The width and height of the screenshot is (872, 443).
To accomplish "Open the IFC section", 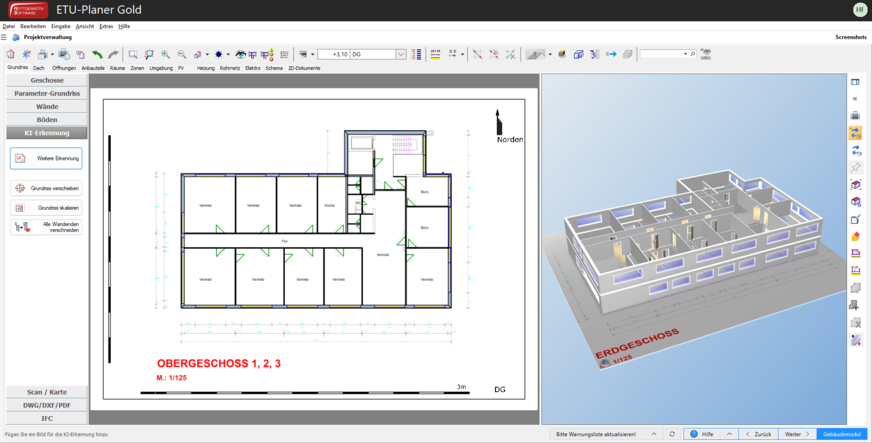I will [47, 418].
